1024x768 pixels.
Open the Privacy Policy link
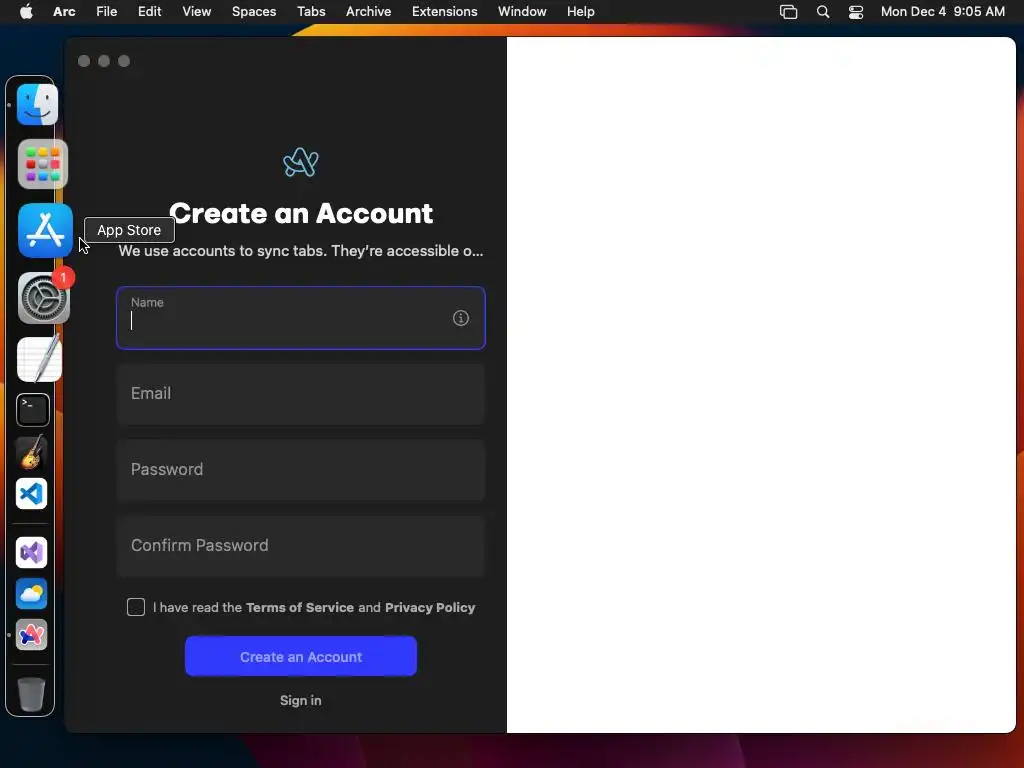pos(430,607)
